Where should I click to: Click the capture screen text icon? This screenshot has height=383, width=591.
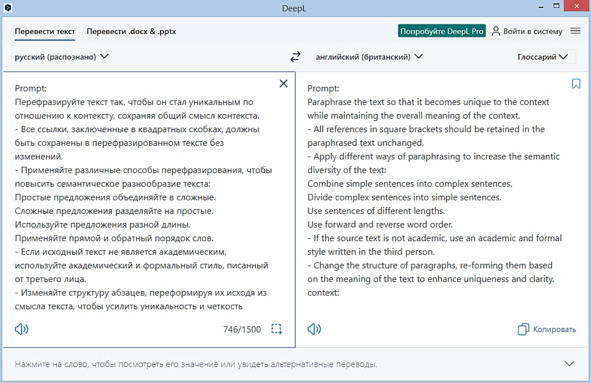(x=276, y=329)
